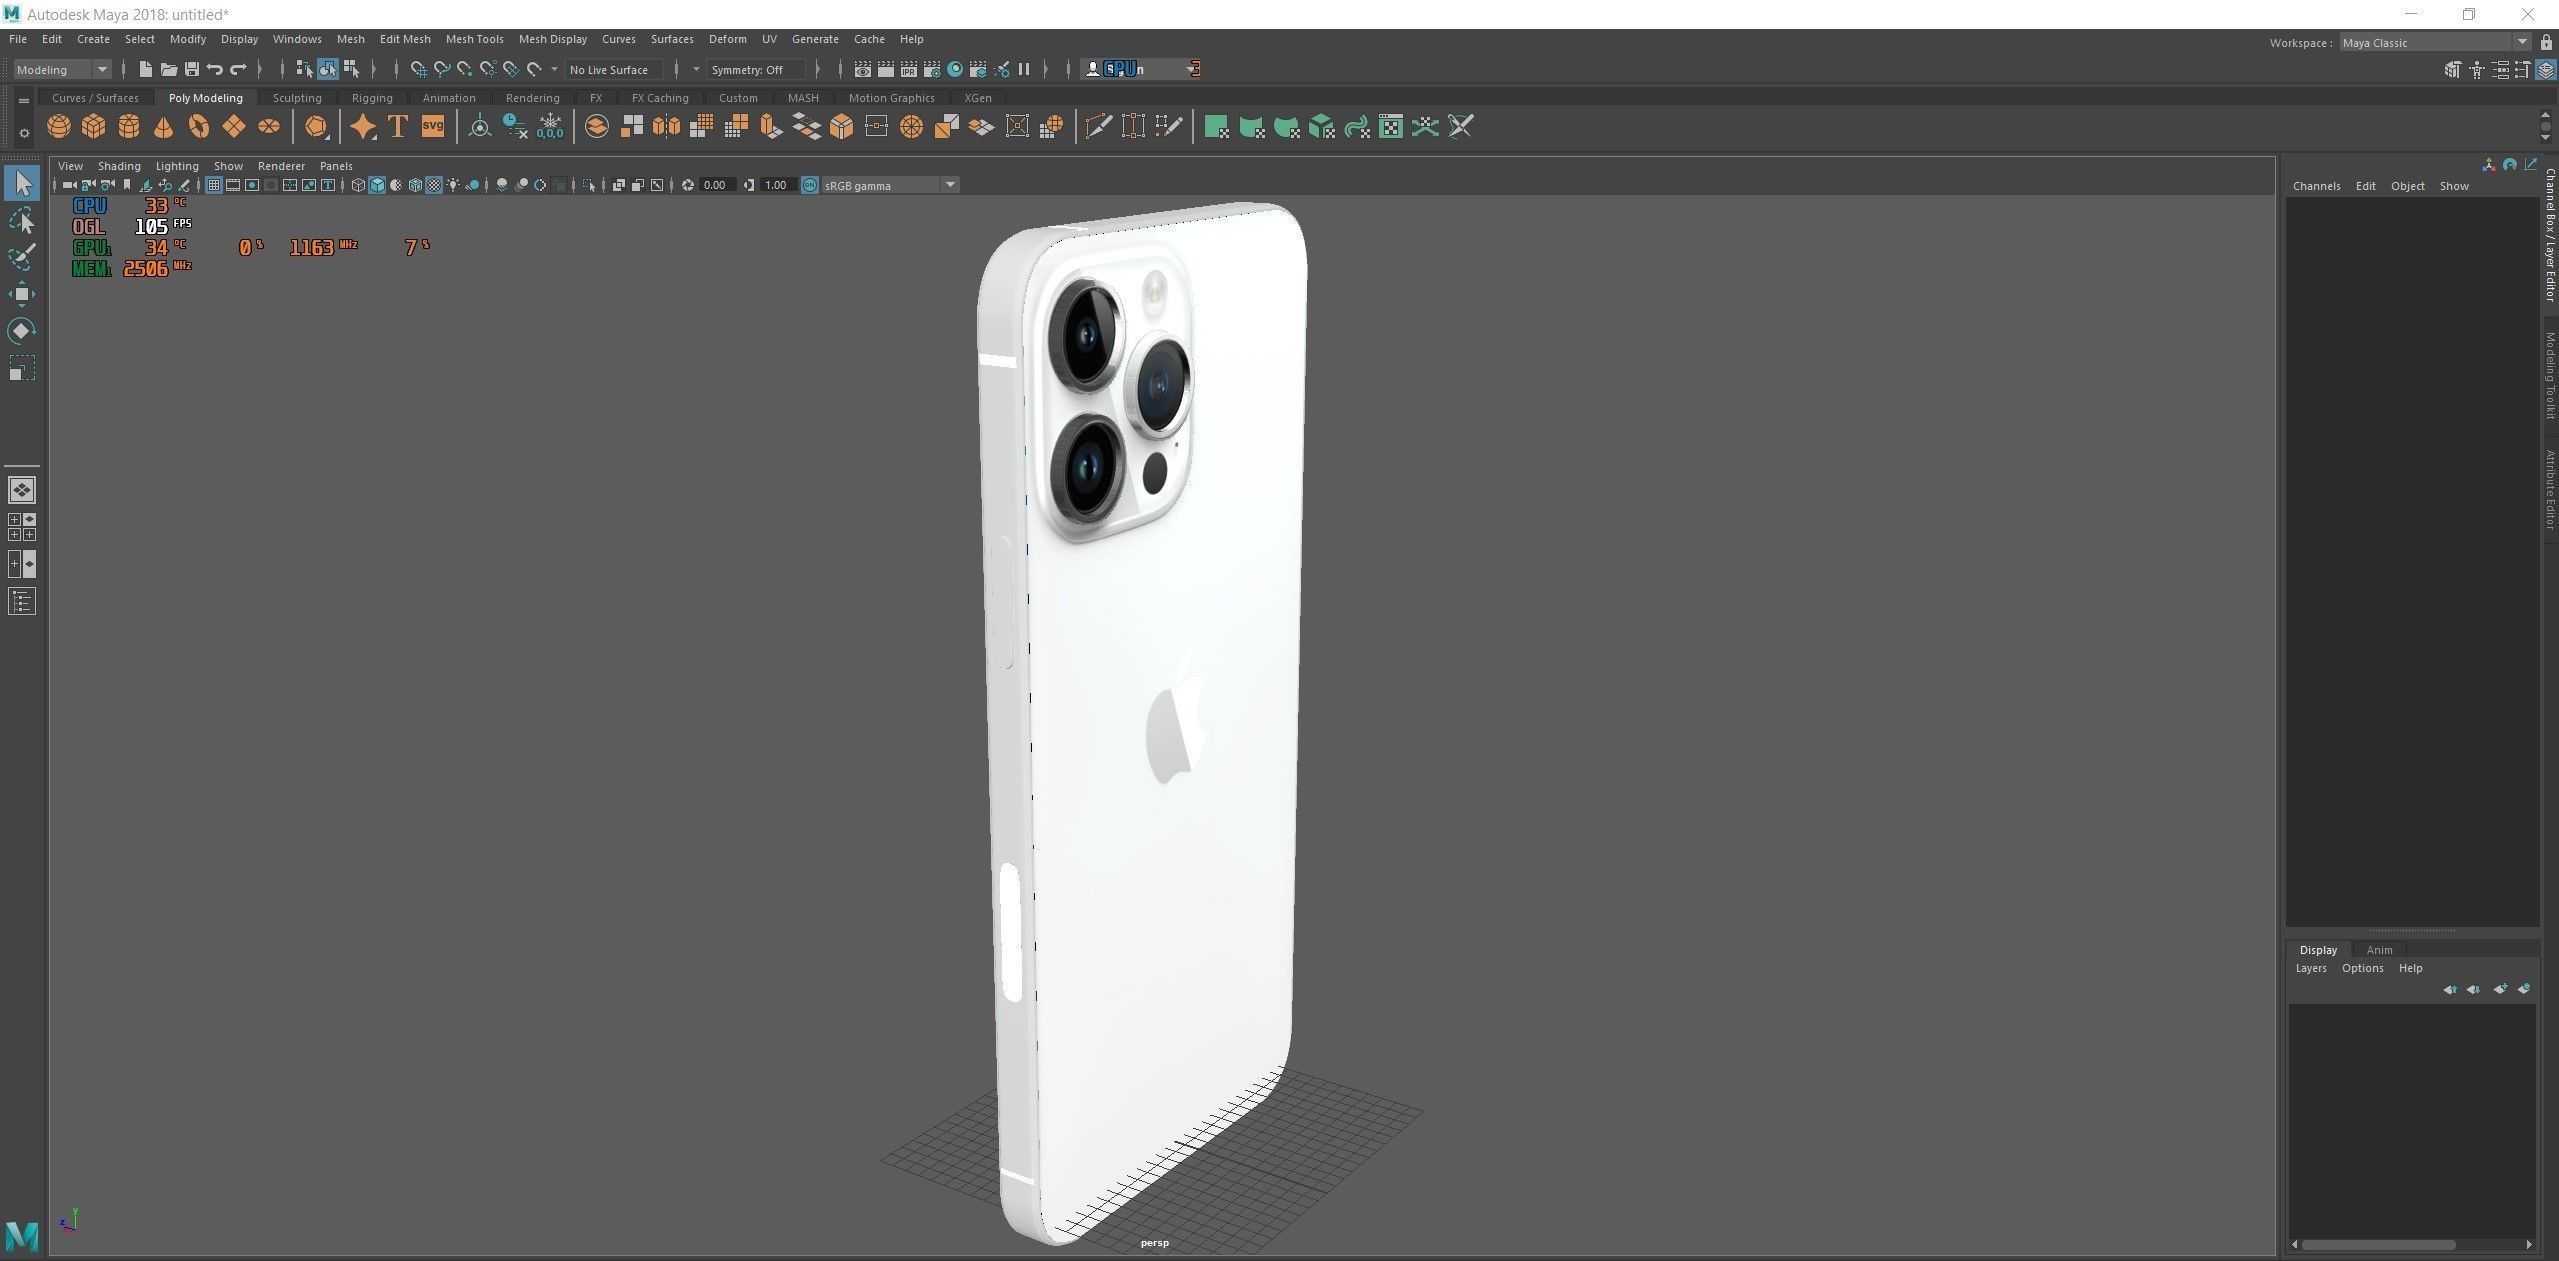This screenshot has height=1261, width=2559.
Task: Open the shelf options gear menu
Action: [x=24, y=133]
